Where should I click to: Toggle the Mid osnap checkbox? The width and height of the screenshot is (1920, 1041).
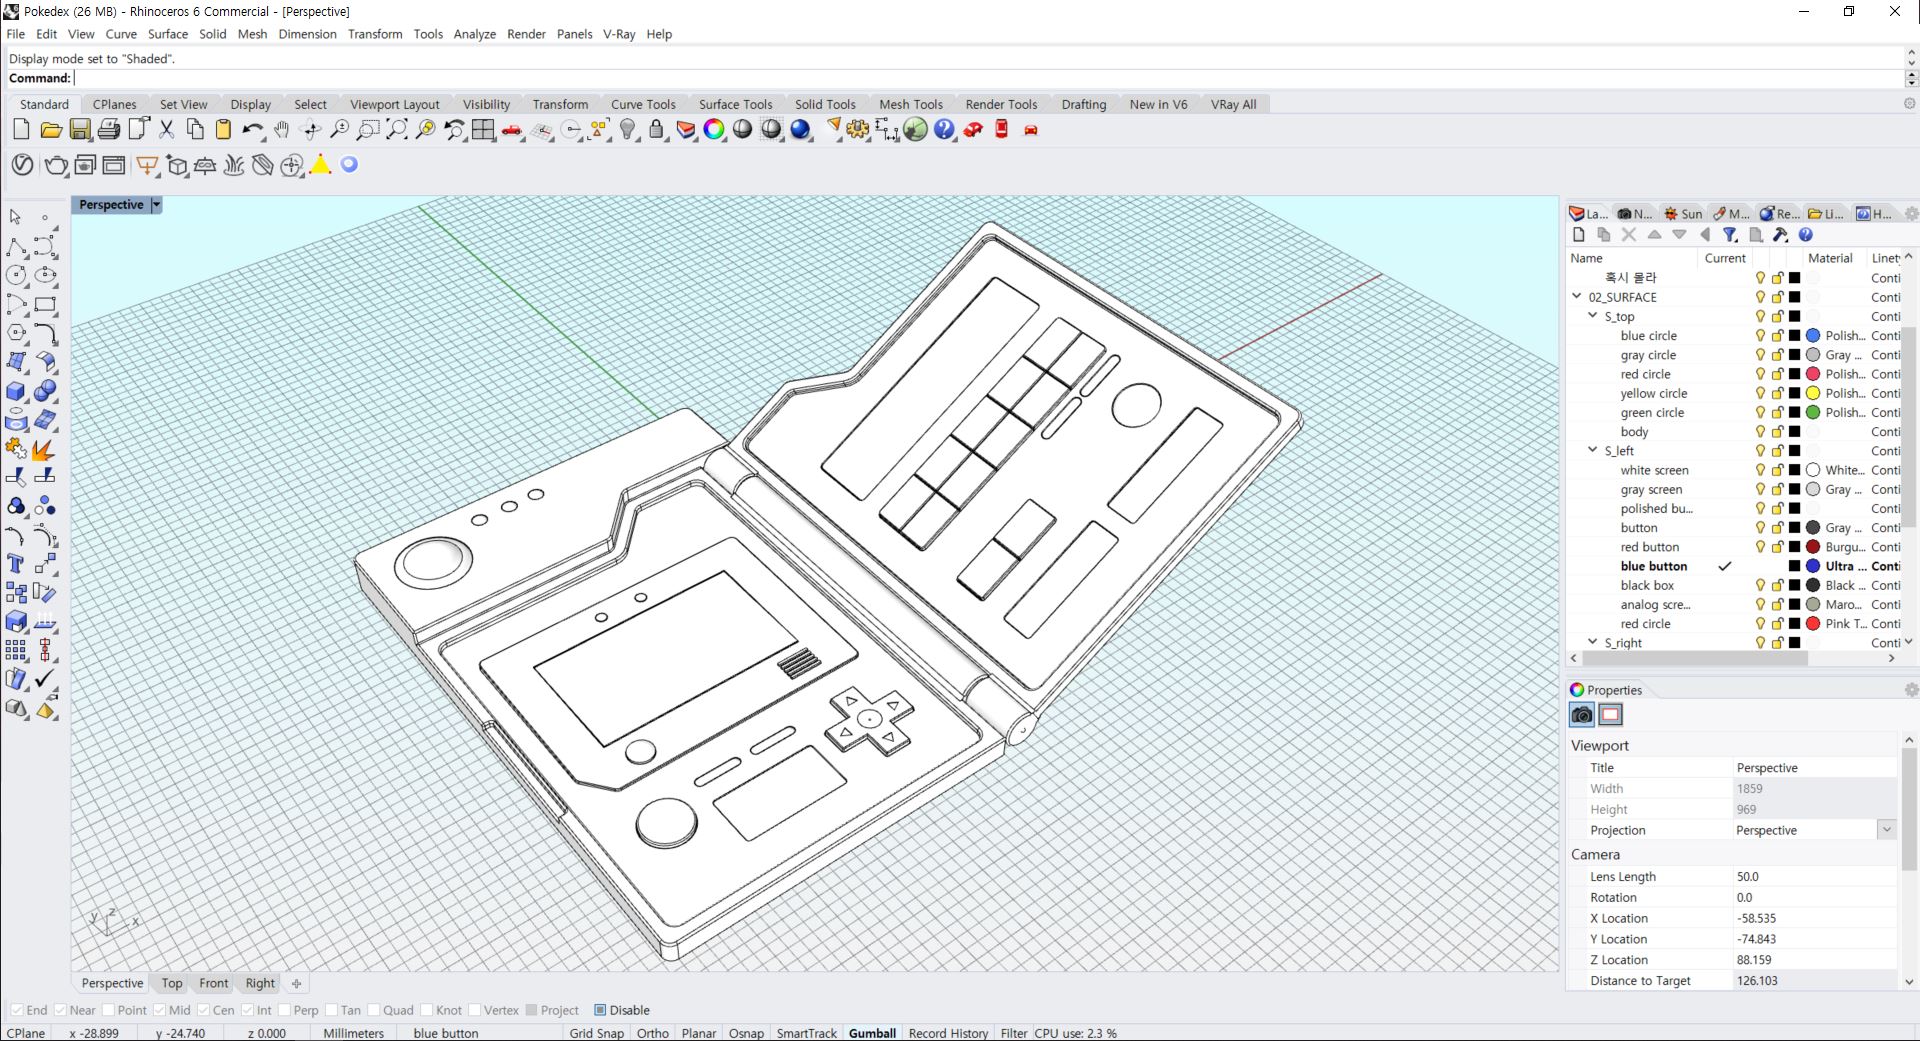(x=159, y=1010)
